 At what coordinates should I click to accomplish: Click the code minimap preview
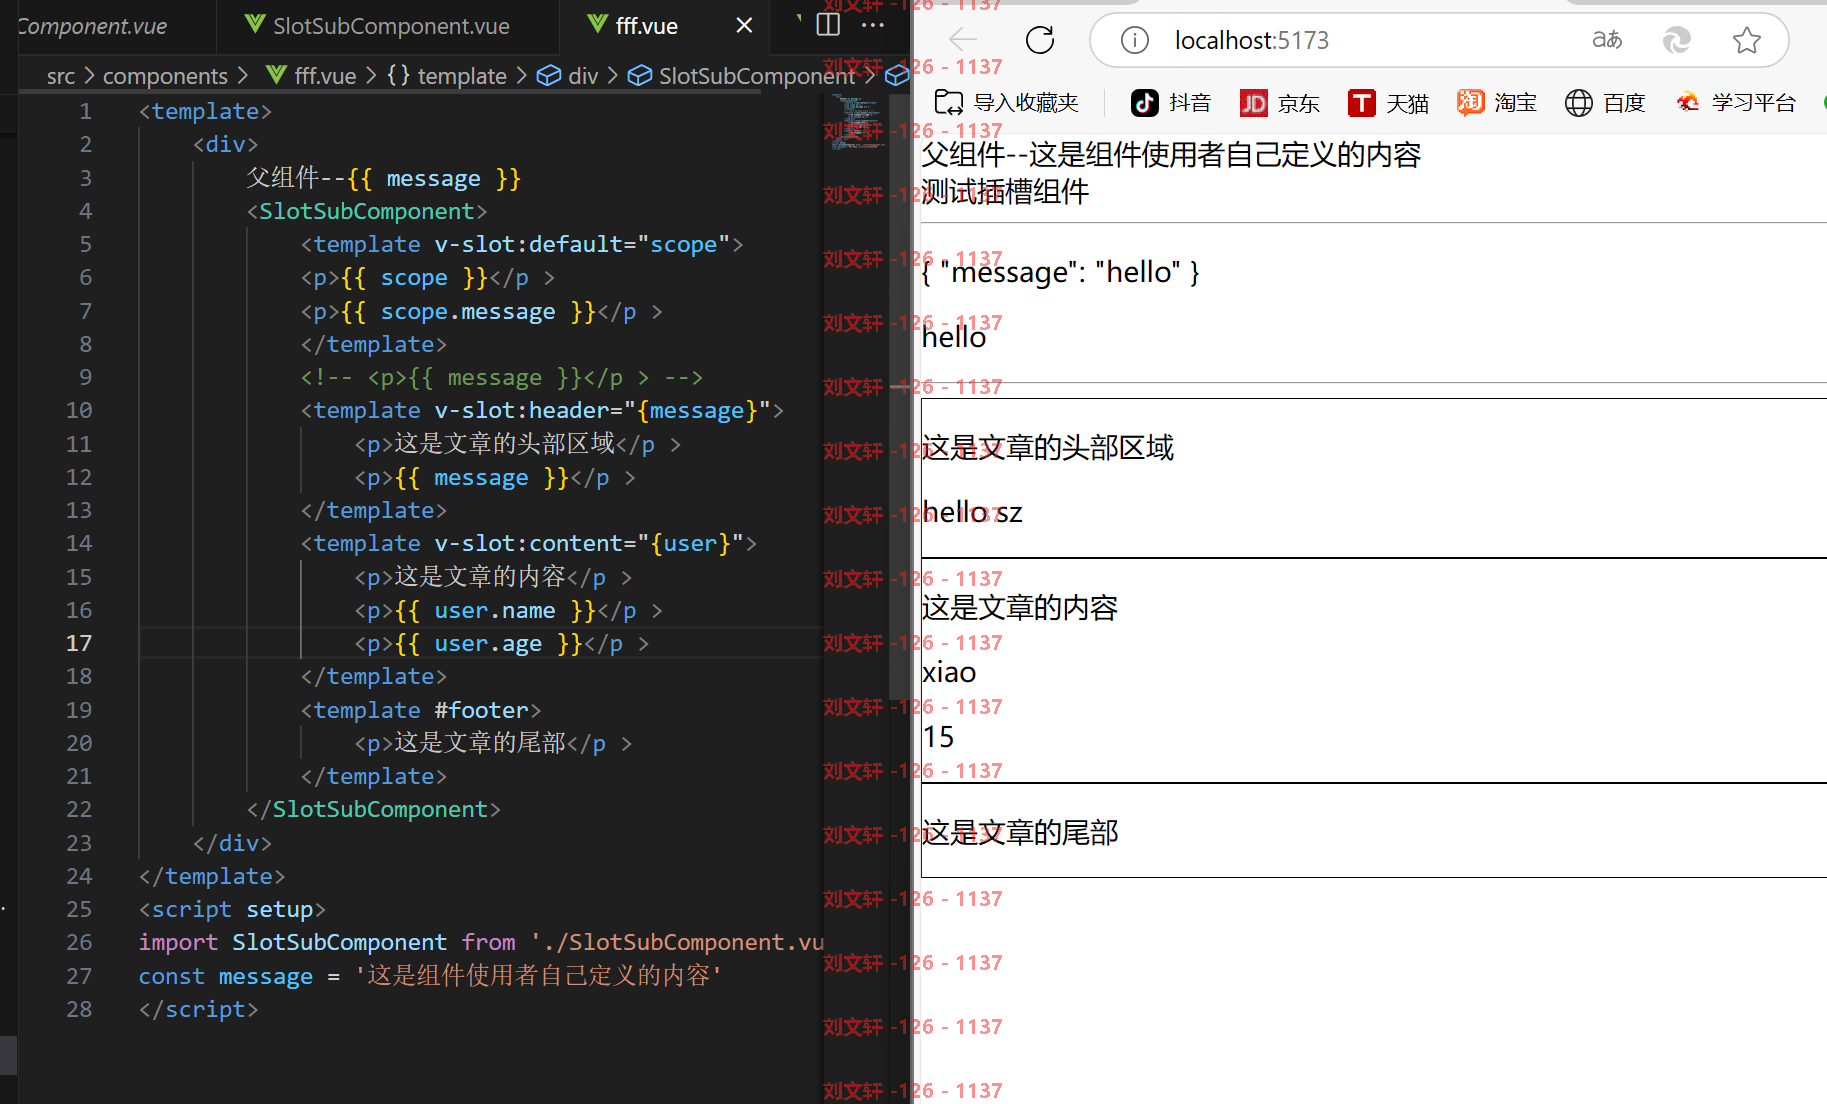click(x=858, y=124)
